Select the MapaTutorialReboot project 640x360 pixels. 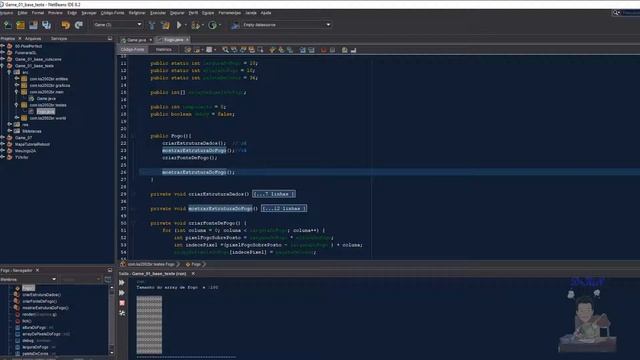pyautogui.click(x=32, y=144)
